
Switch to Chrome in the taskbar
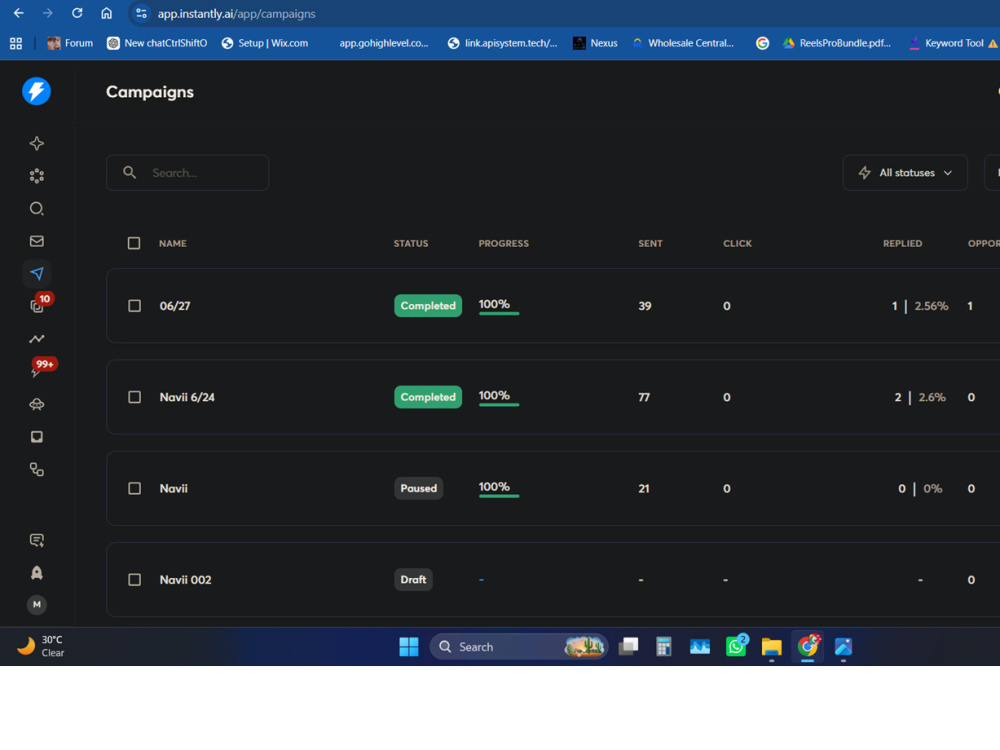click(807, 647)
